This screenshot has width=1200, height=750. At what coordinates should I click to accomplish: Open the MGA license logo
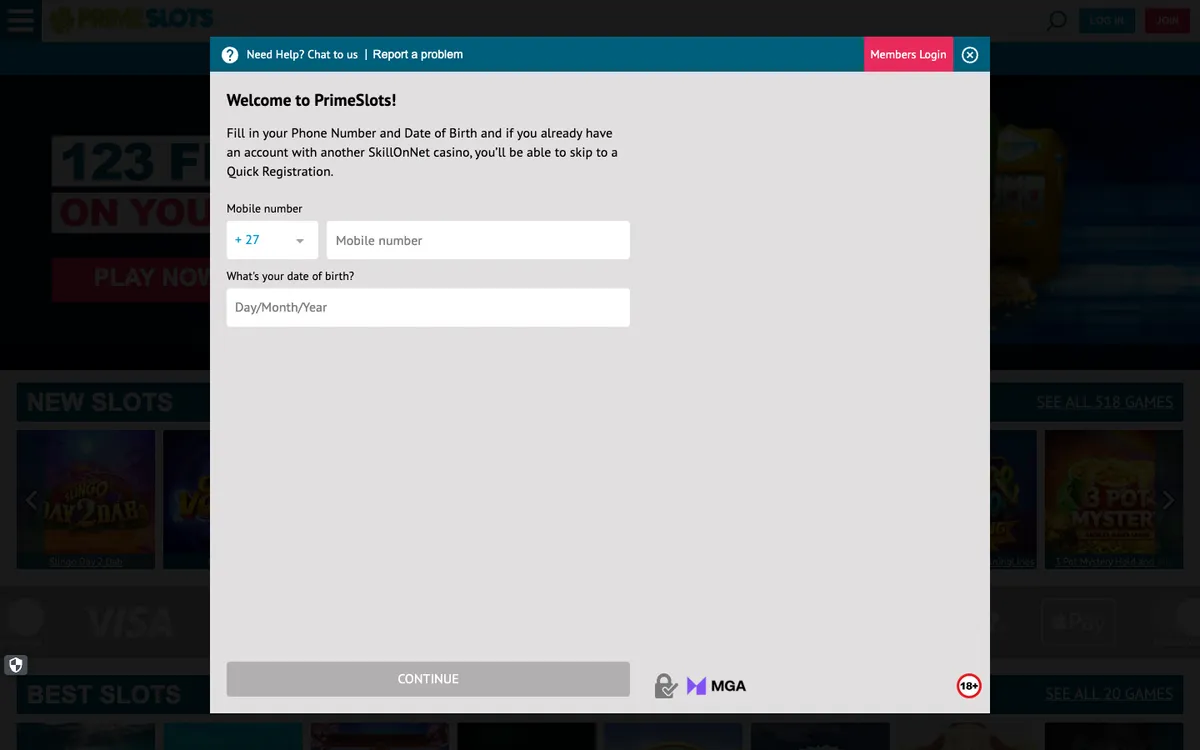716,686
